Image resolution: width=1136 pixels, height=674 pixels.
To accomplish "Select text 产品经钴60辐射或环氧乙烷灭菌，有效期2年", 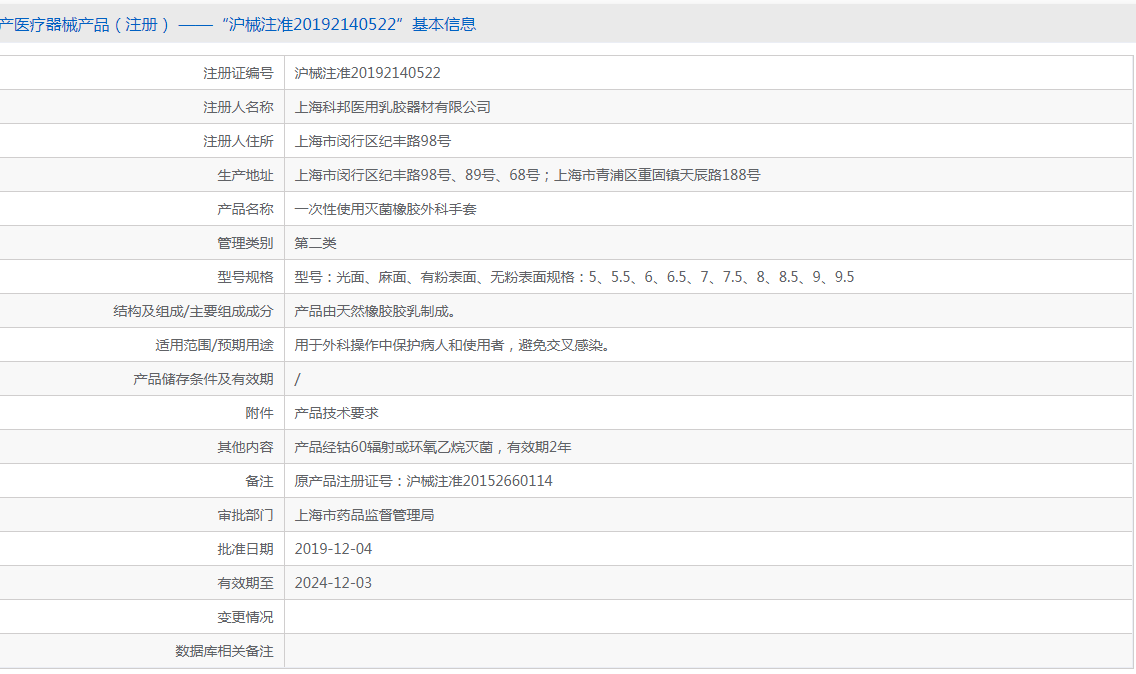I will [433, 448].
